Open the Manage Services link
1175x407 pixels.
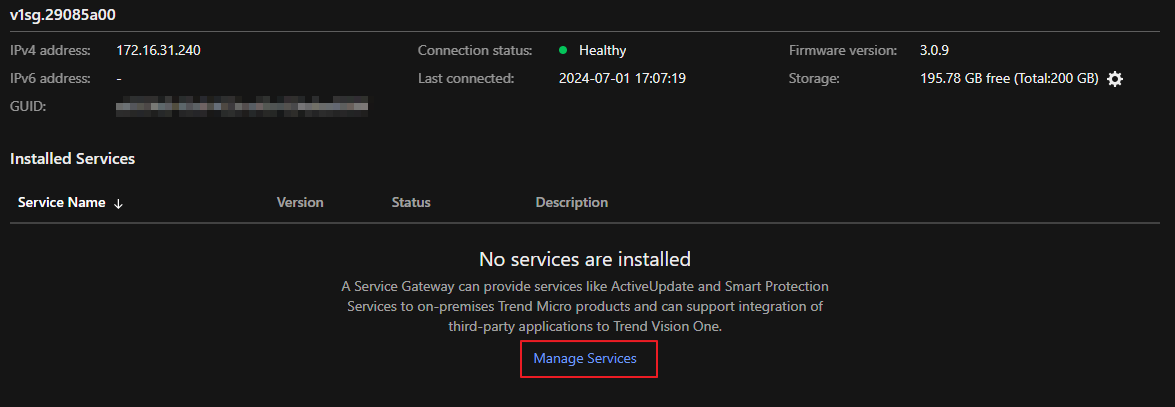[x=585, y=358]
